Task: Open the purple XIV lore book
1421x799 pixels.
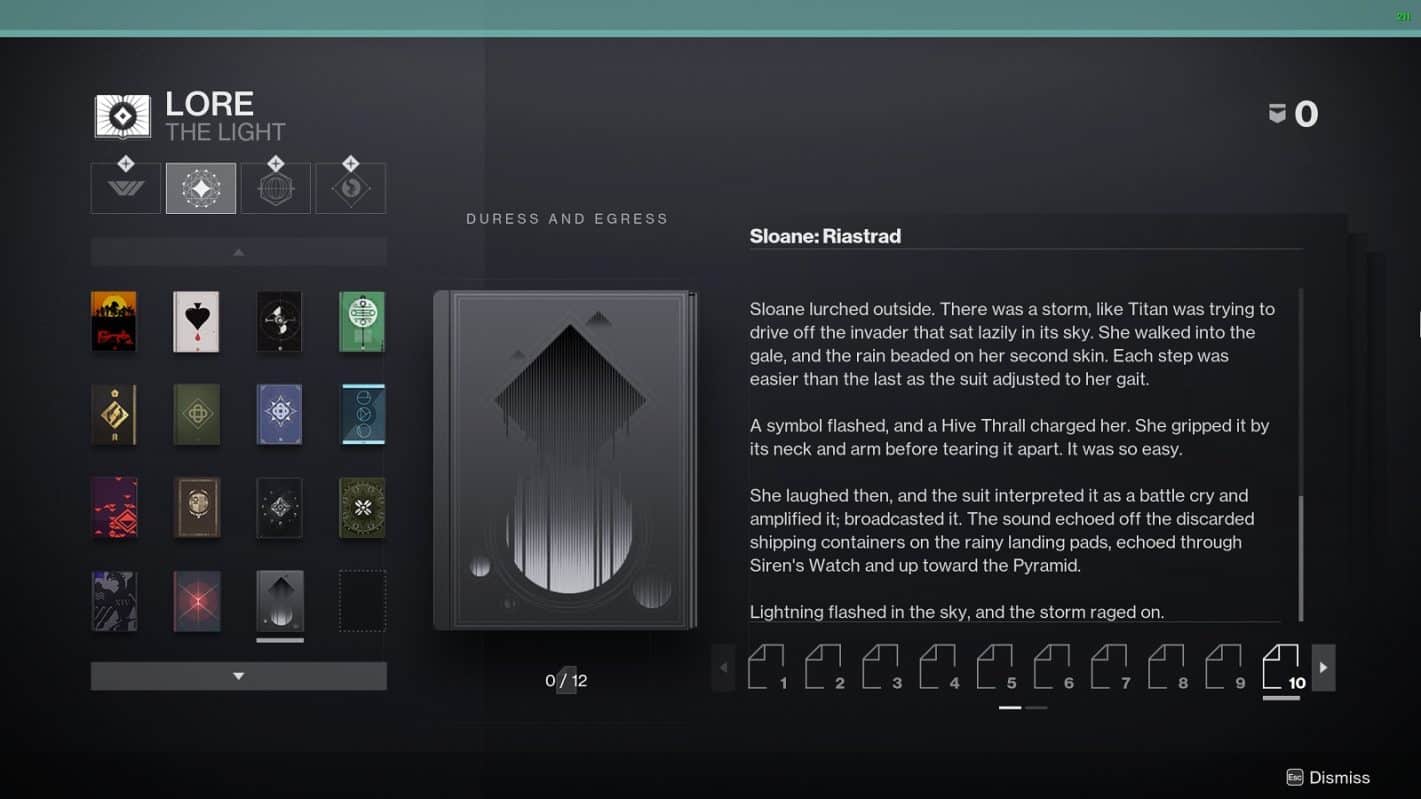Action: pos(114,601)
